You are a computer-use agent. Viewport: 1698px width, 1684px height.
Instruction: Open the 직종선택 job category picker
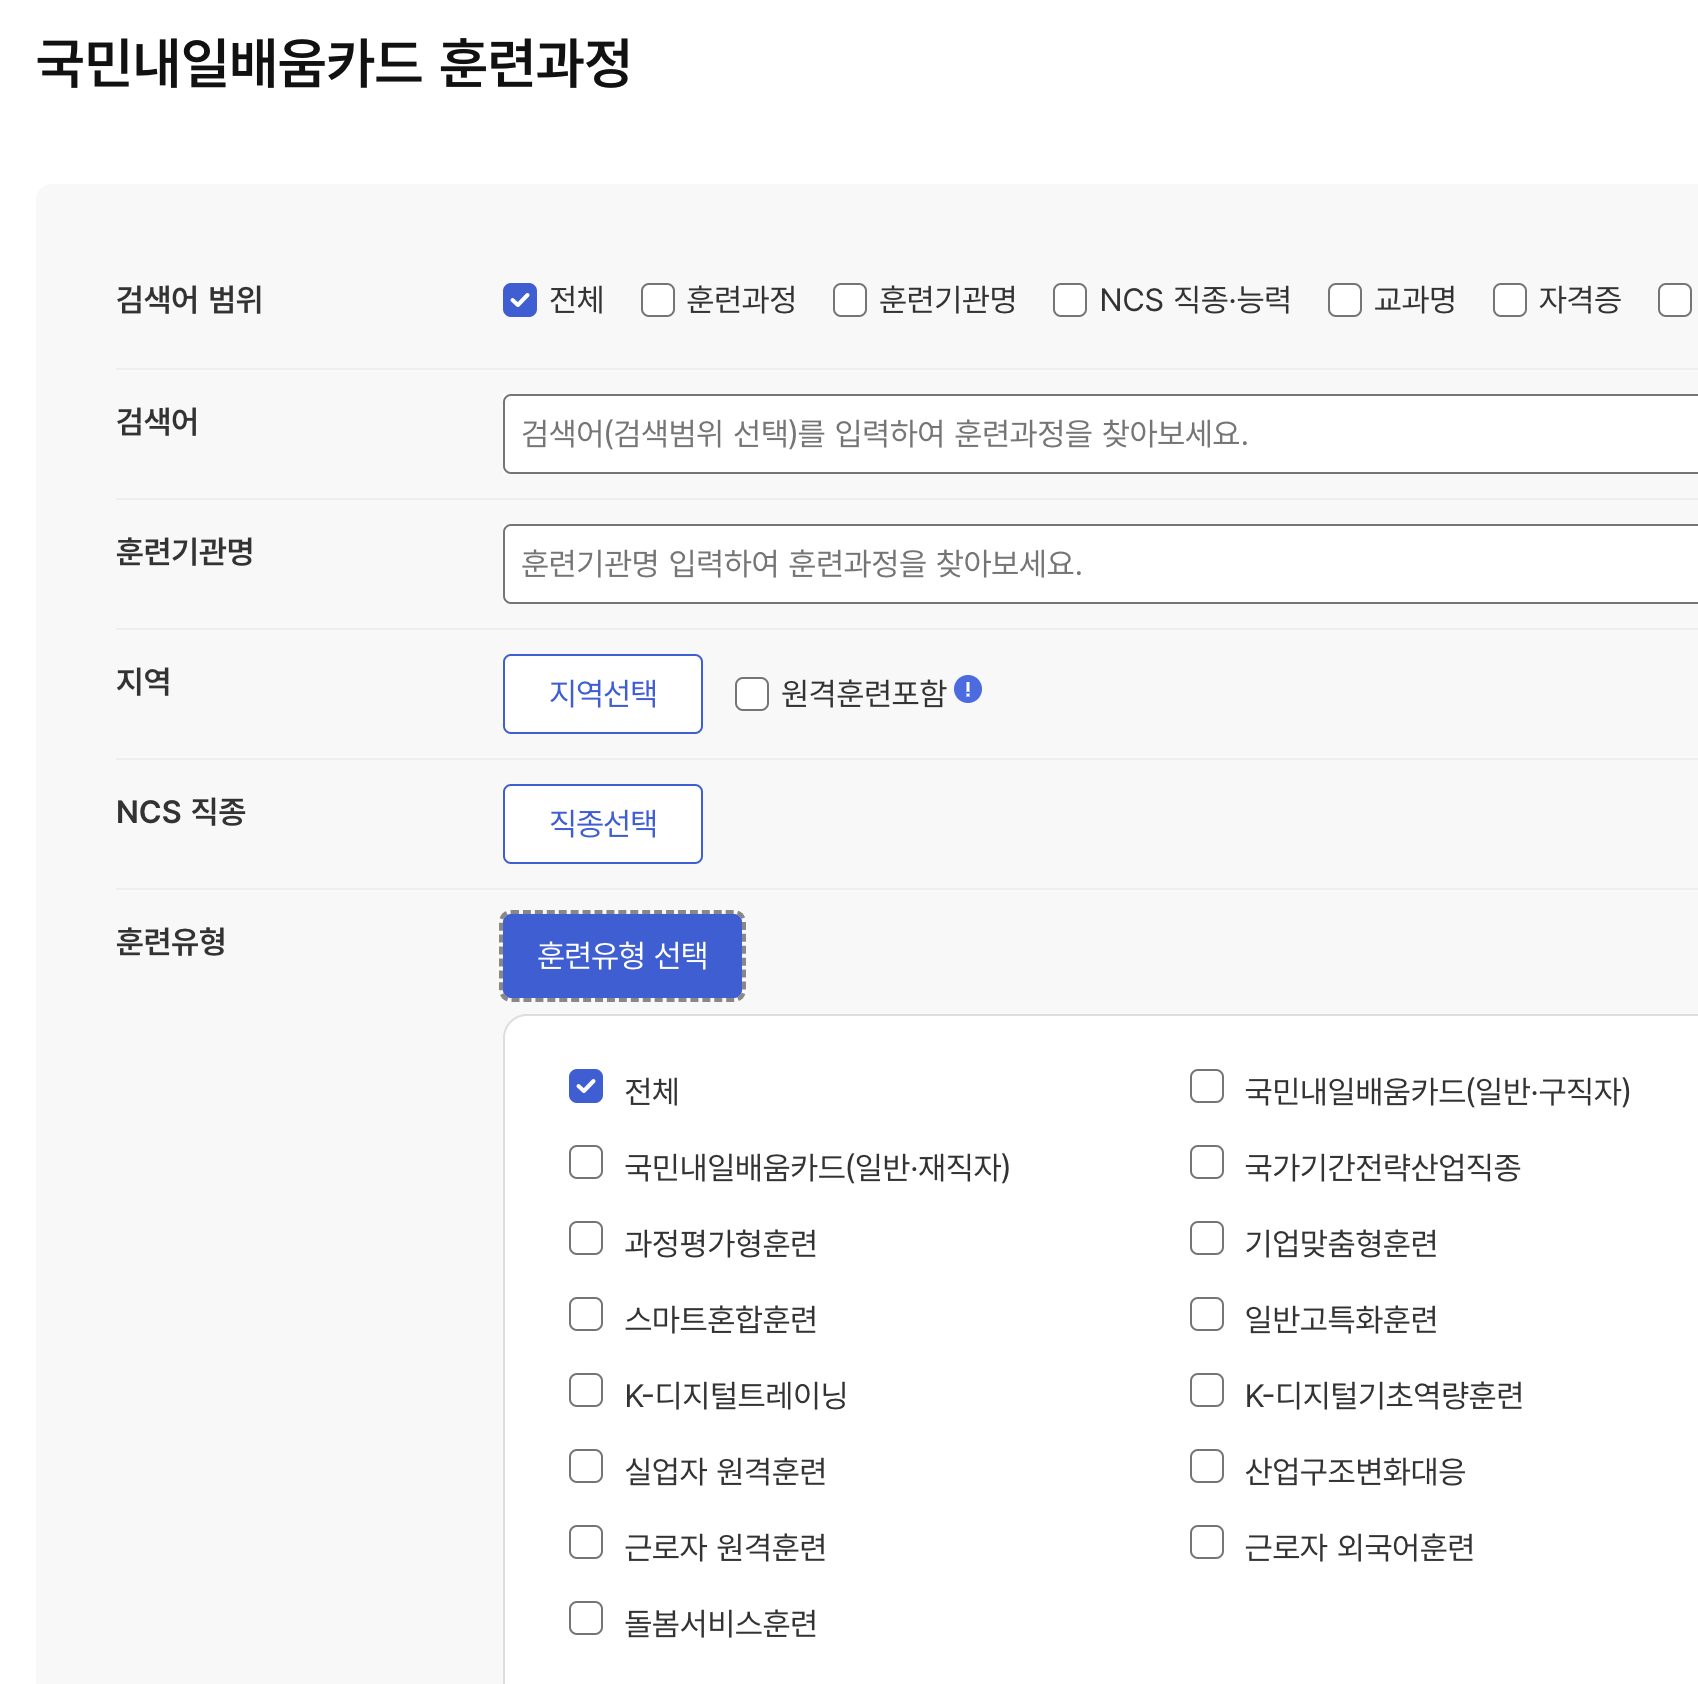[603, 824]
